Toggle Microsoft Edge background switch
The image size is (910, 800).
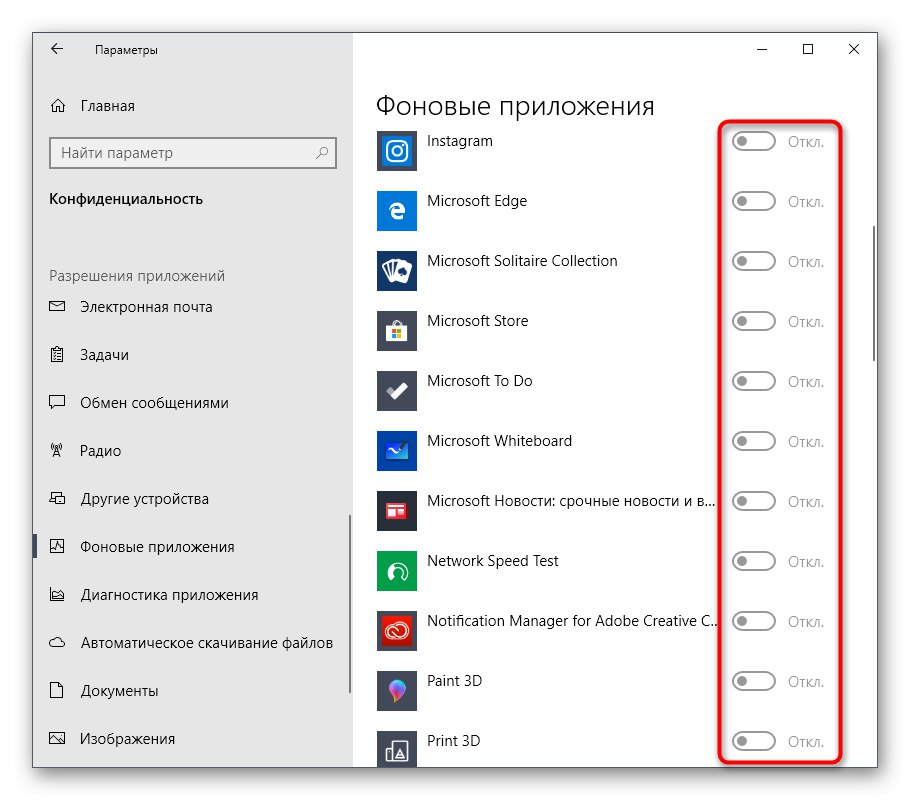(753, 201)
